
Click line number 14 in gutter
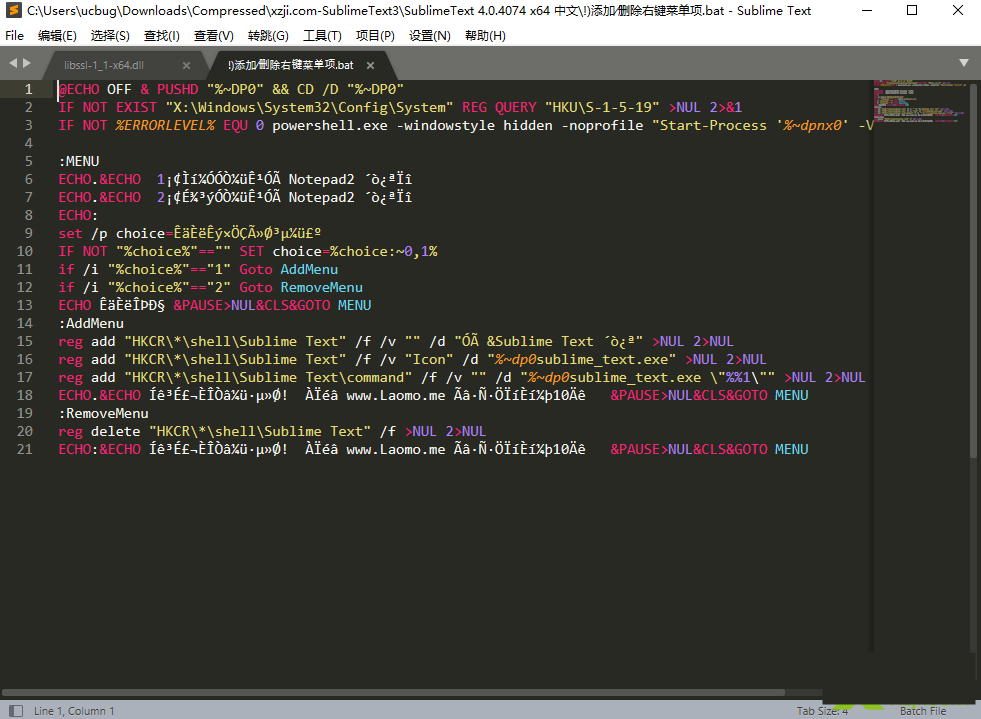[24, 324]
